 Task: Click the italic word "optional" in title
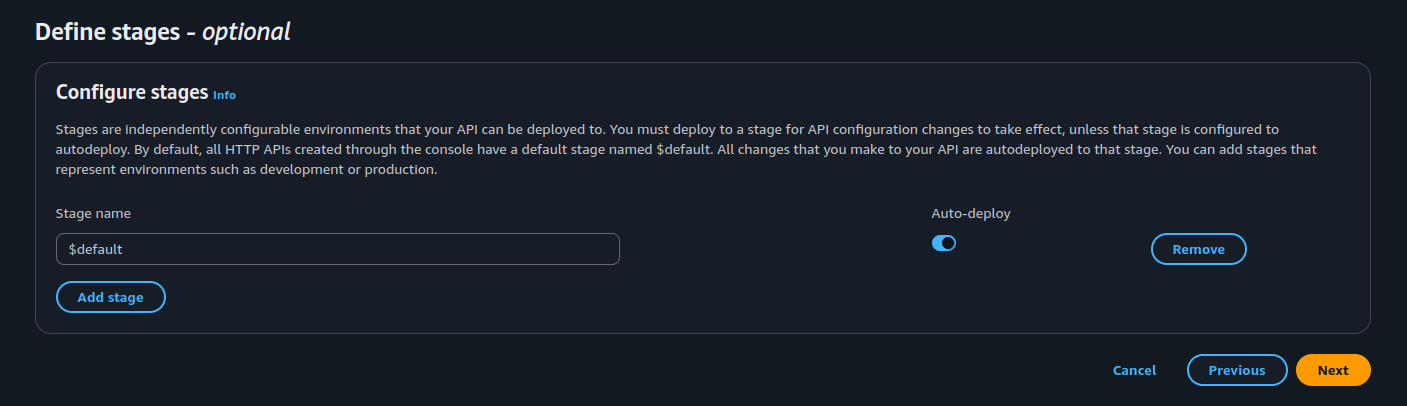tap(246, 32)
